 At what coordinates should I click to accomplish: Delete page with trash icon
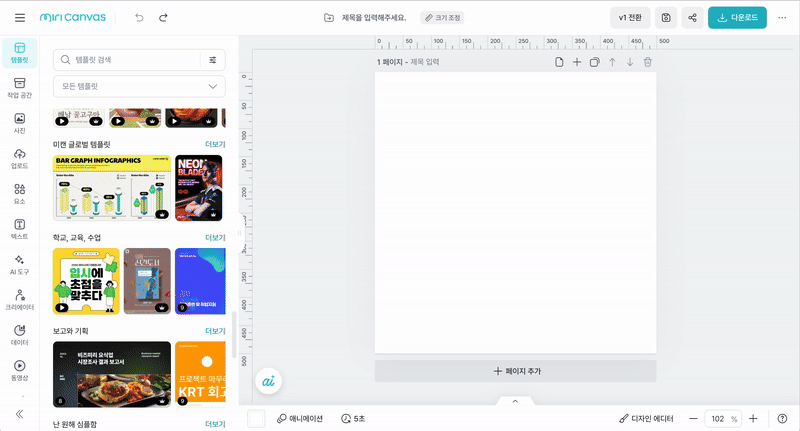tap(647, 62)
